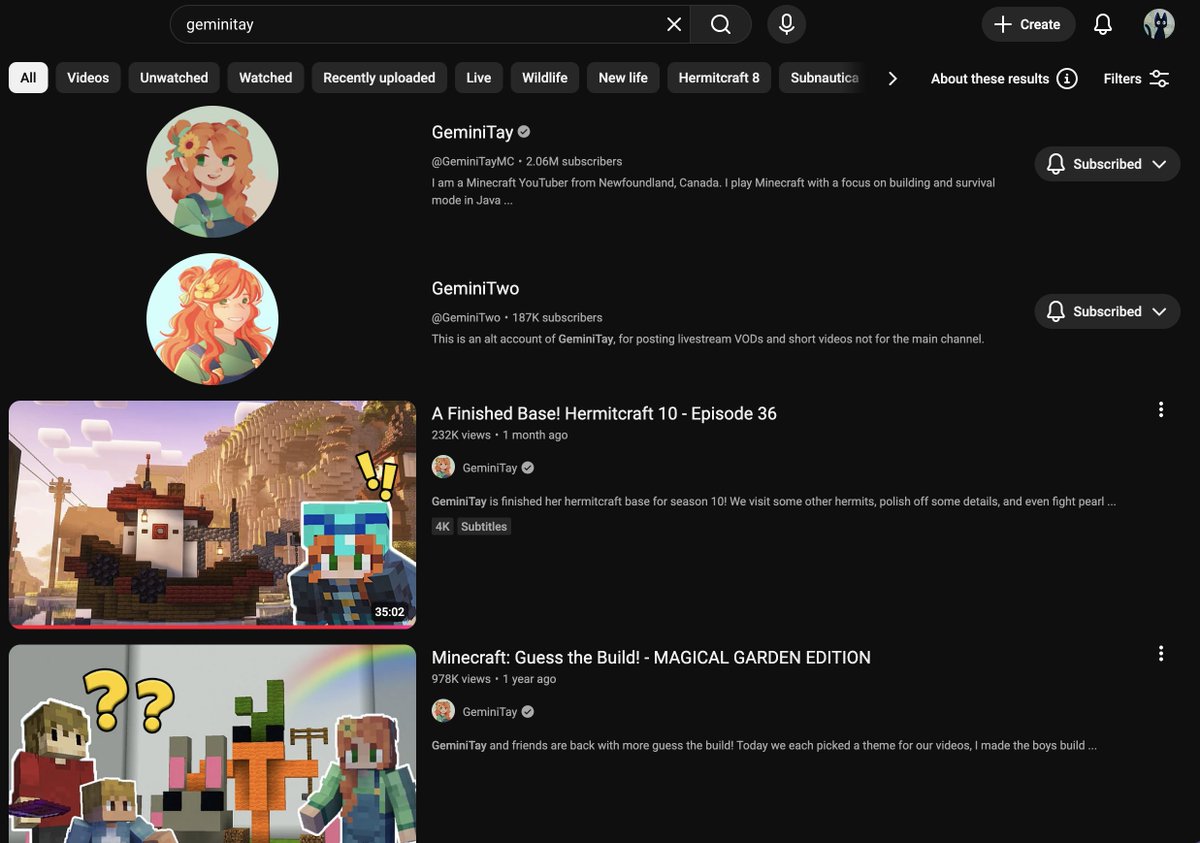Click the GeminiTwo alt account description

[708, 339]
